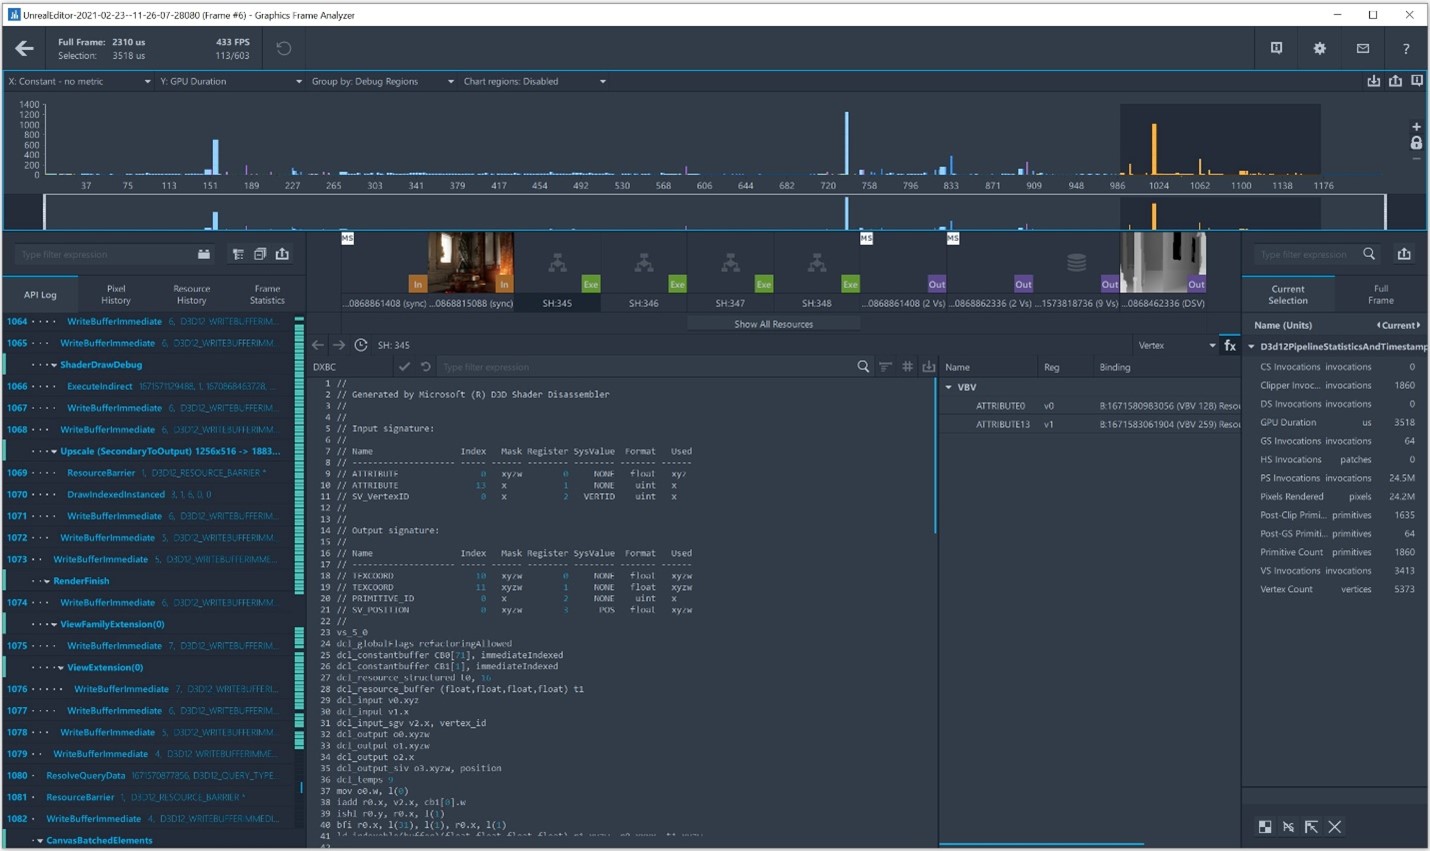Viewport: 1430px width, 851px height.
Task: Open help with the question mark icon
Action: tap(1405, 48)
